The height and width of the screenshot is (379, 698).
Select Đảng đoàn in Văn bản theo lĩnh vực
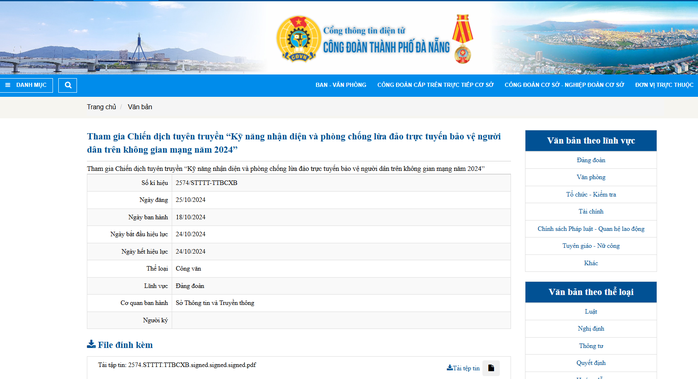[x=591, y=160]
